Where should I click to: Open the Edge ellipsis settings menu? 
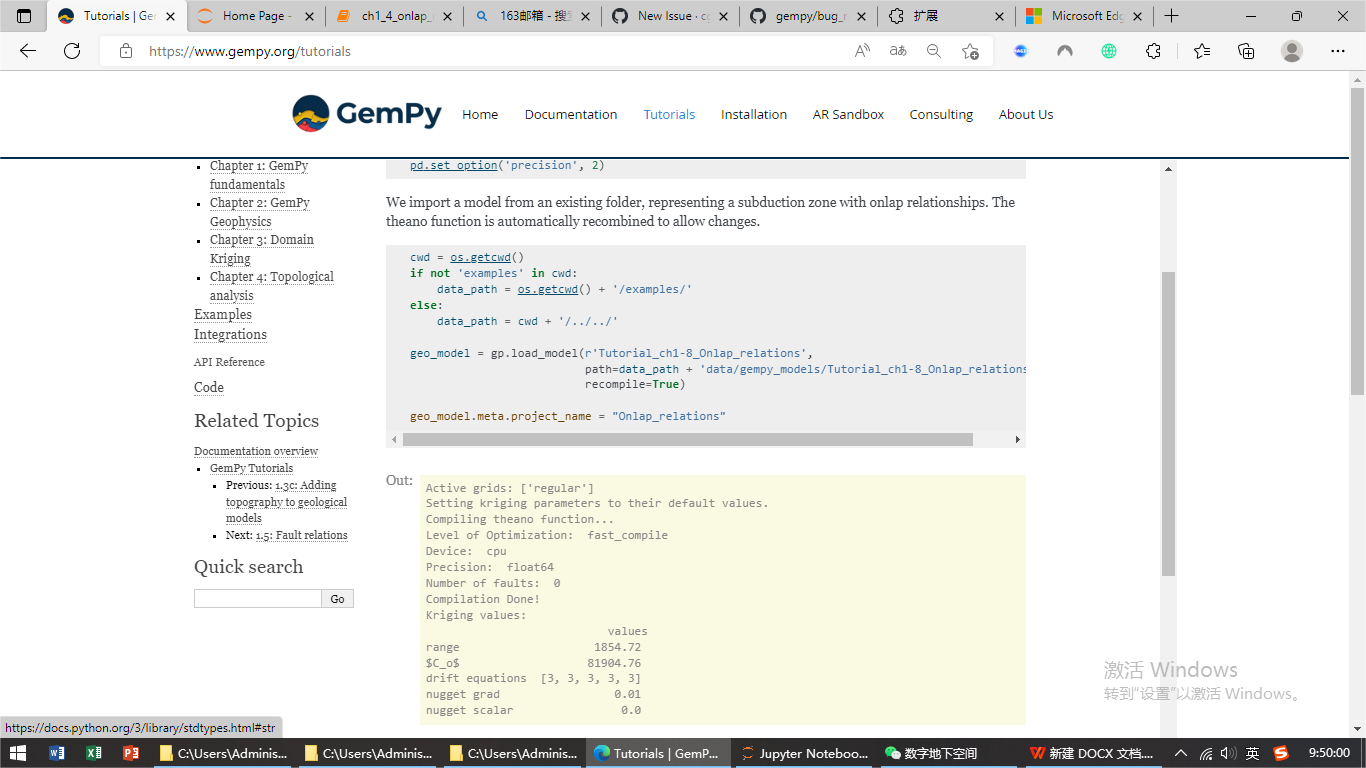pos(1337,49)
